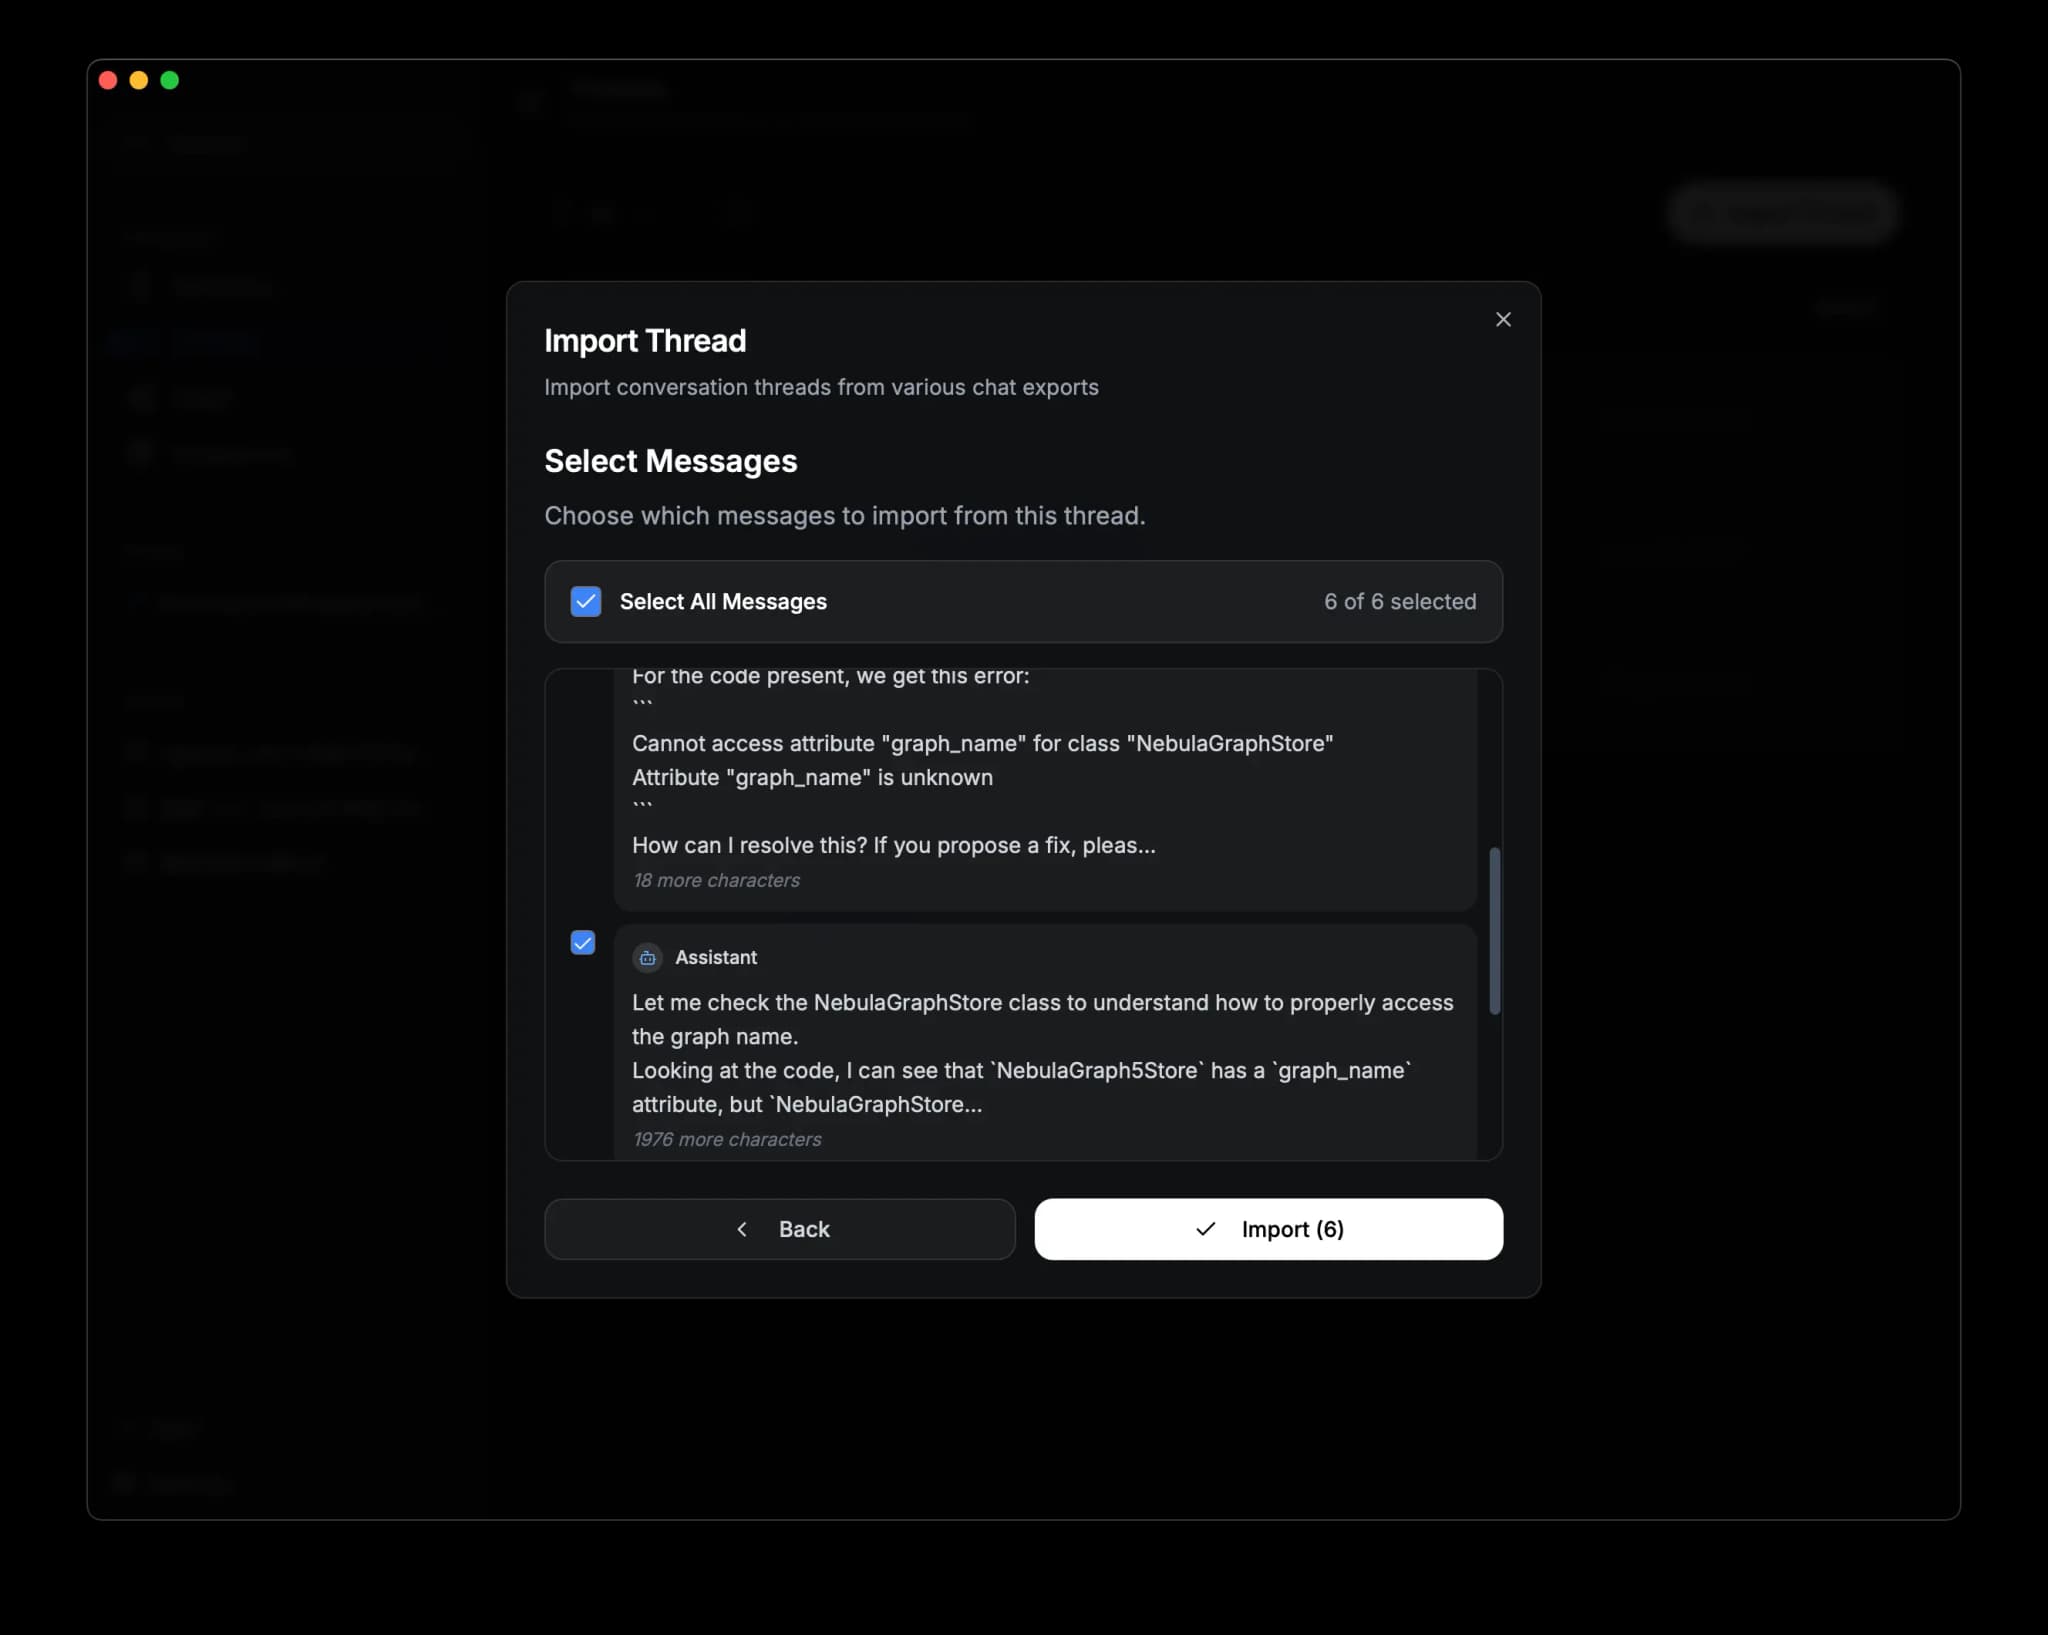The height and width of the screenshot is (1635, 2048).
Task: Toggle the Assistant message checkbox
Action: [x=583, y=942]
